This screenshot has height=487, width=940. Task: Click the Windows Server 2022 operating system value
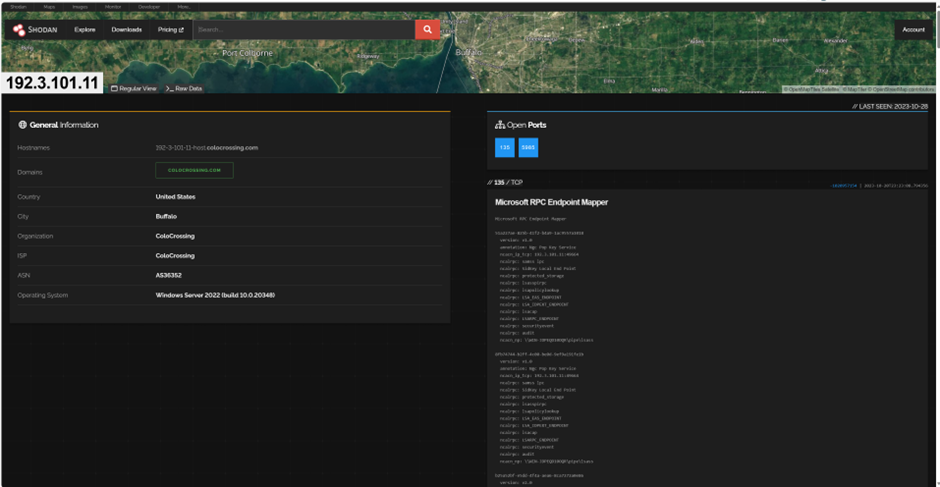click(x=215, y=295)
